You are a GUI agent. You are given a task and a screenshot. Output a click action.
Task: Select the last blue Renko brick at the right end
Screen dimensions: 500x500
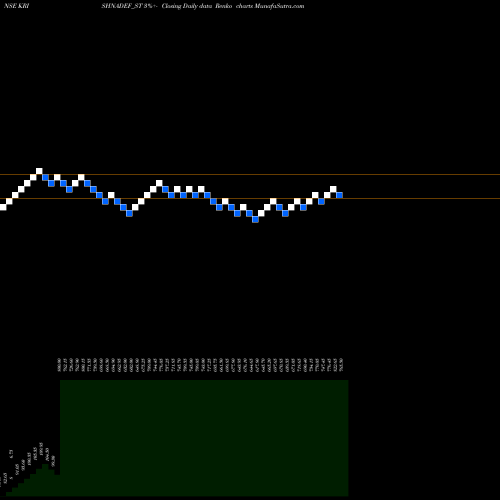pyautogui.click(x=339, y=195)
